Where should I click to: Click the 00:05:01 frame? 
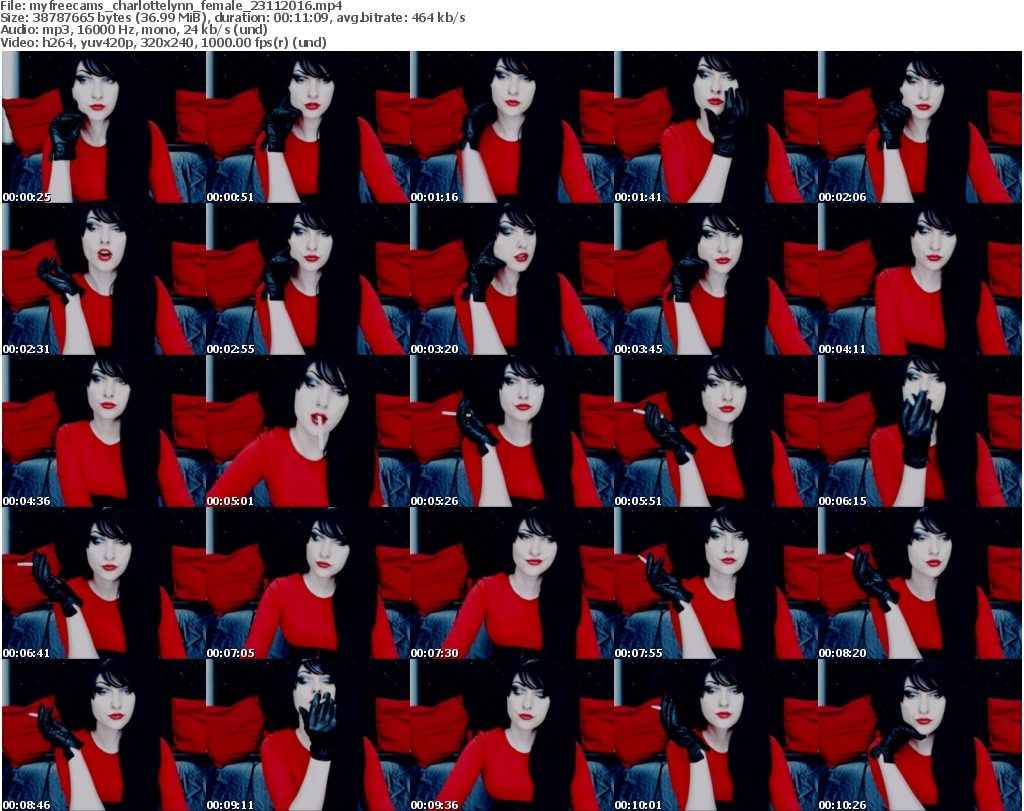tap(308, 432)
